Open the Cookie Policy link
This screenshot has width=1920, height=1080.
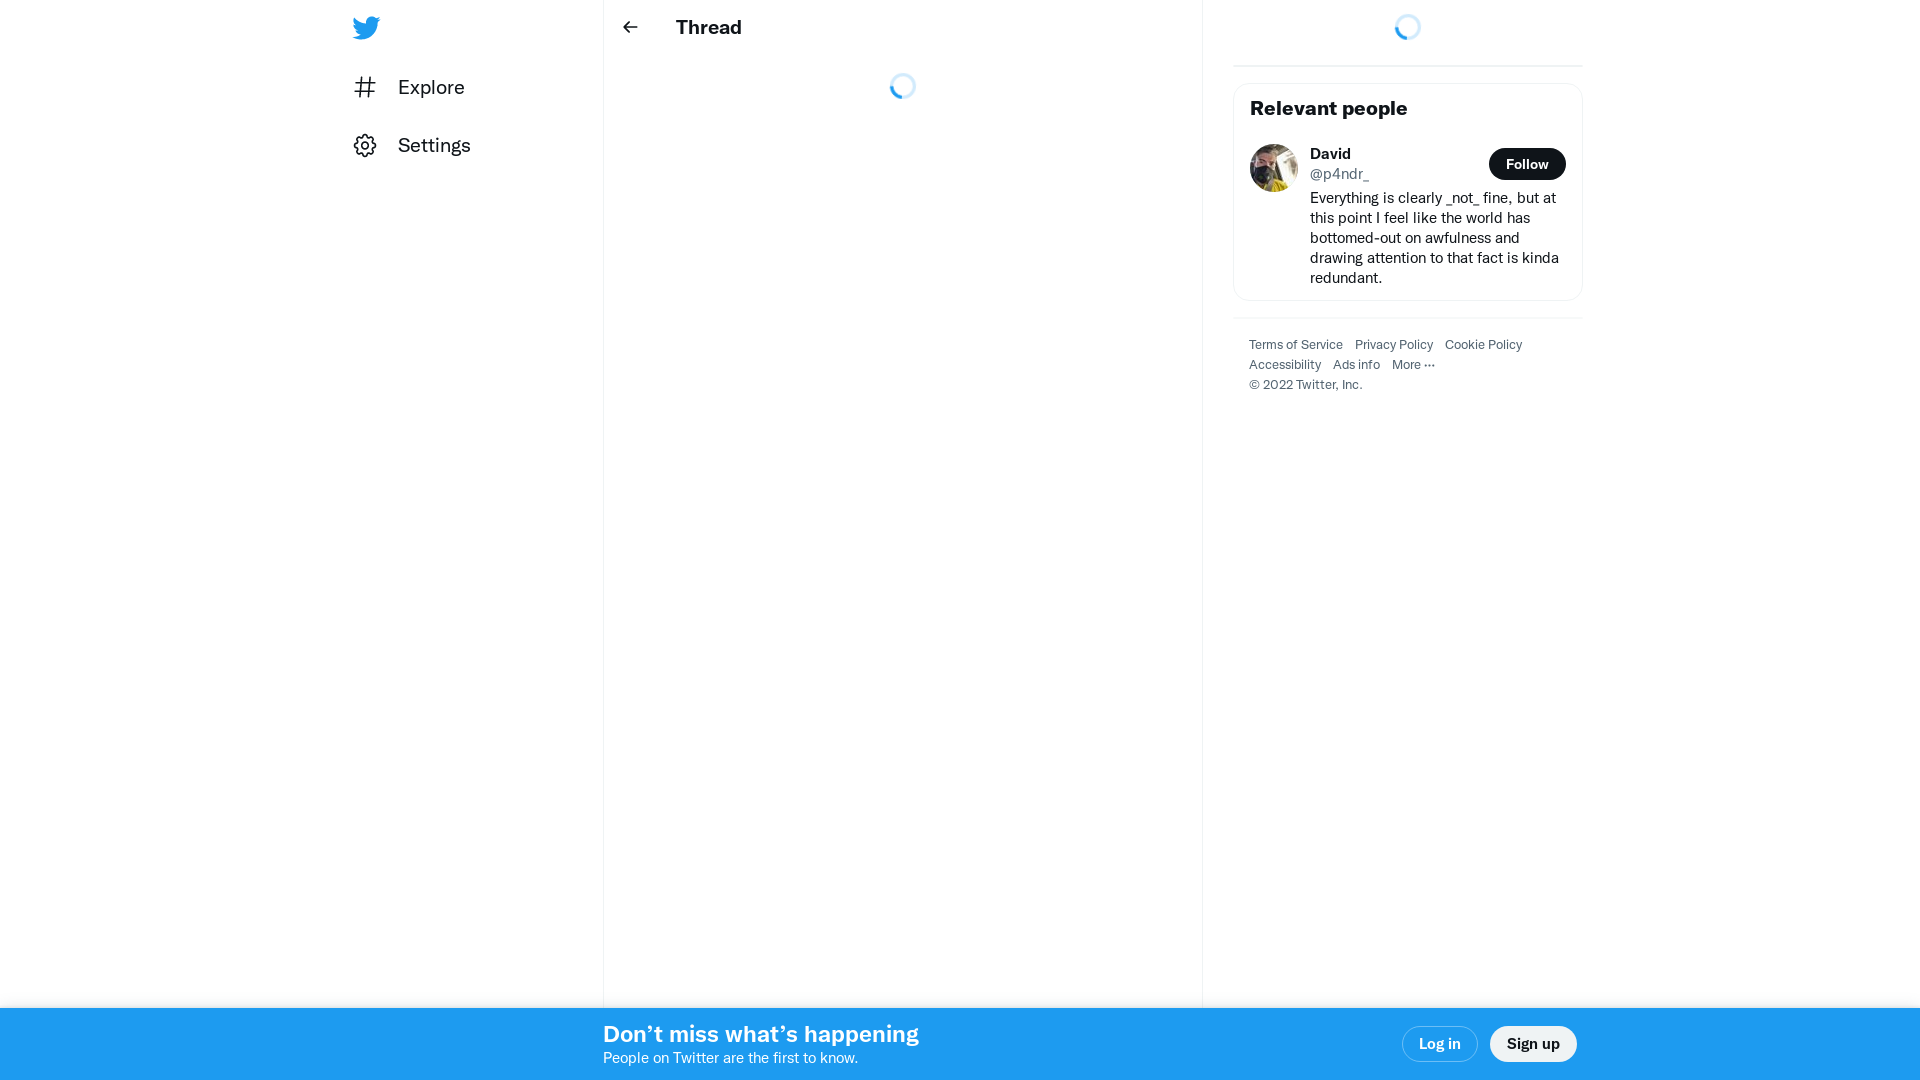point(1483,345)
